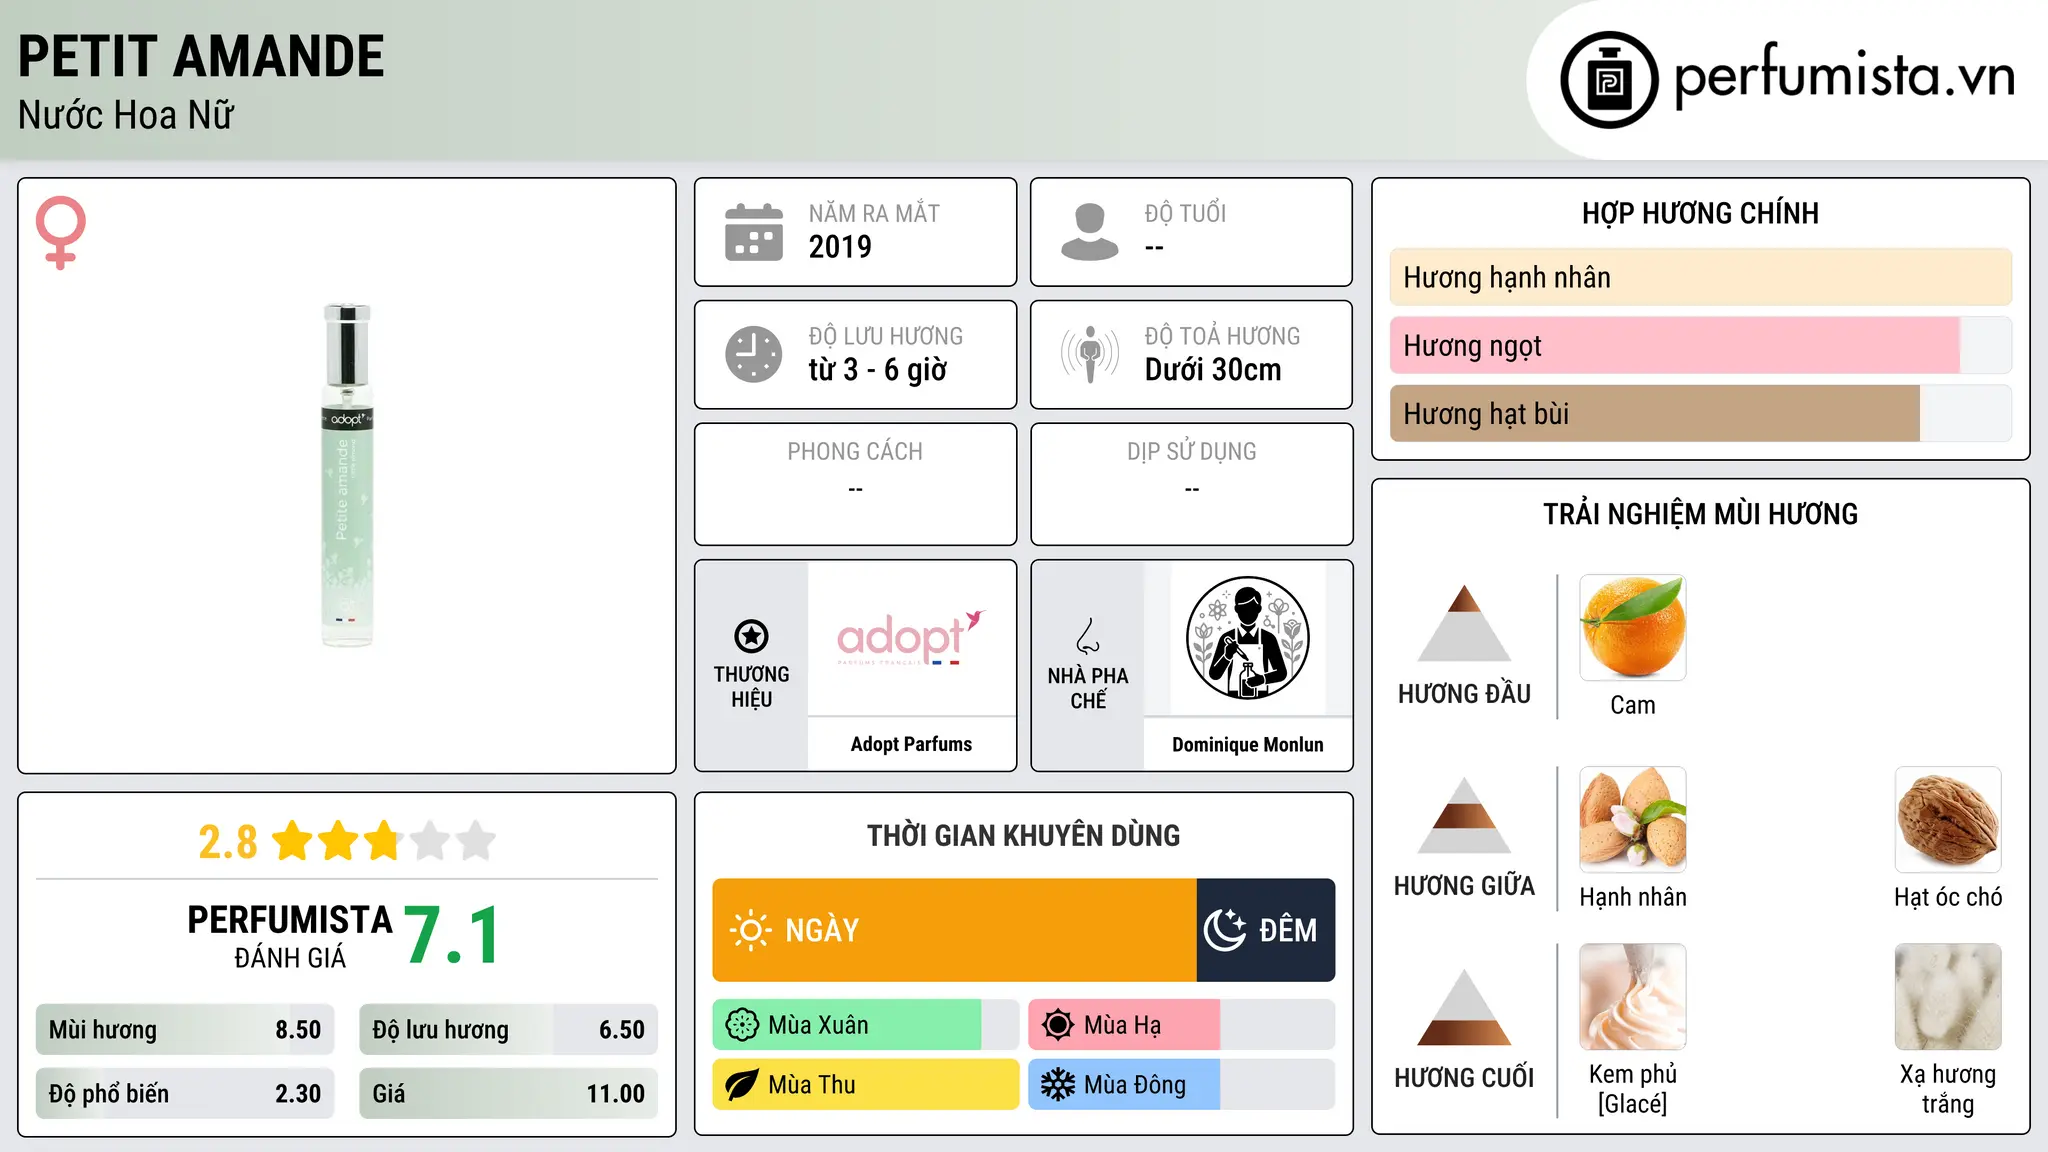The height and width of the screenshot is (1152, 2048).
Task: Click the Hương cuối pyramid icon
Action: click(1465, 1007)
